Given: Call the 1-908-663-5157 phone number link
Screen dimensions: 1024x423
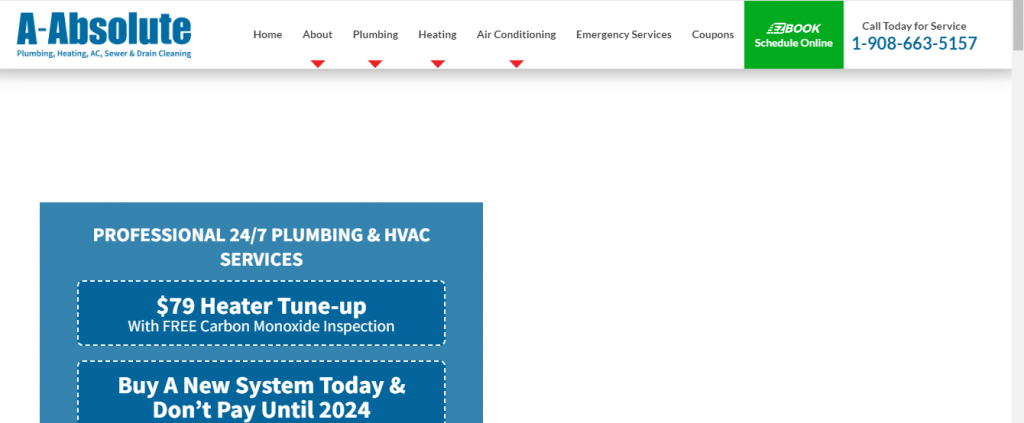Looking at the screenshot, I should coord(914,44).
